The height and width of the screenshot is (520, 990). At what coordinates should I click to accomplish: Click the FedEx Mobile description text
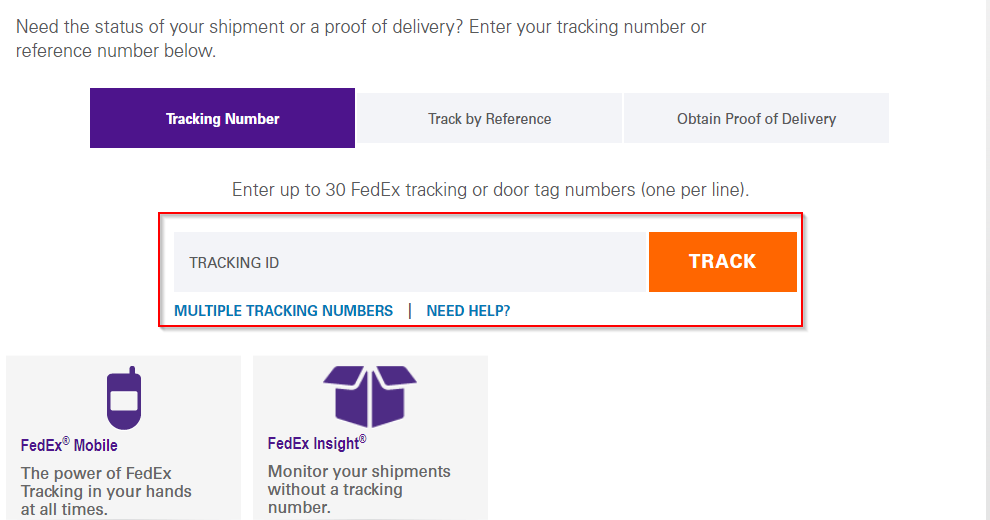(x=105, y=491)
